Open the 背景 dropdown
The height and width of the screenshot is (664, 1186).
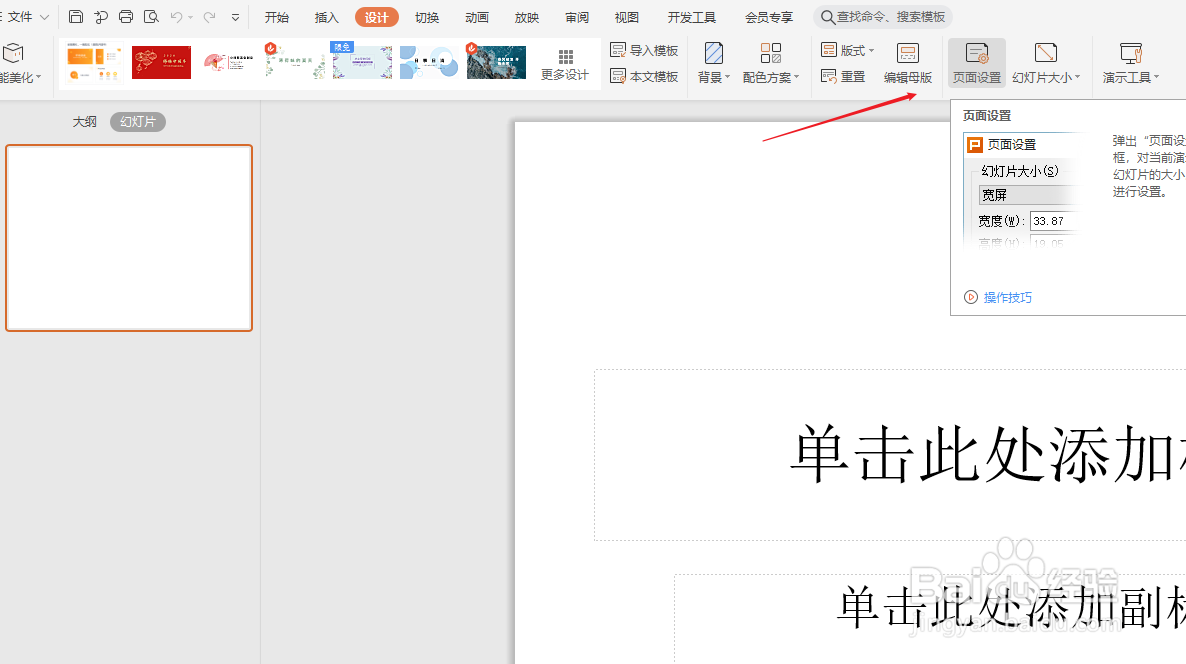click(x=713, y=63)
